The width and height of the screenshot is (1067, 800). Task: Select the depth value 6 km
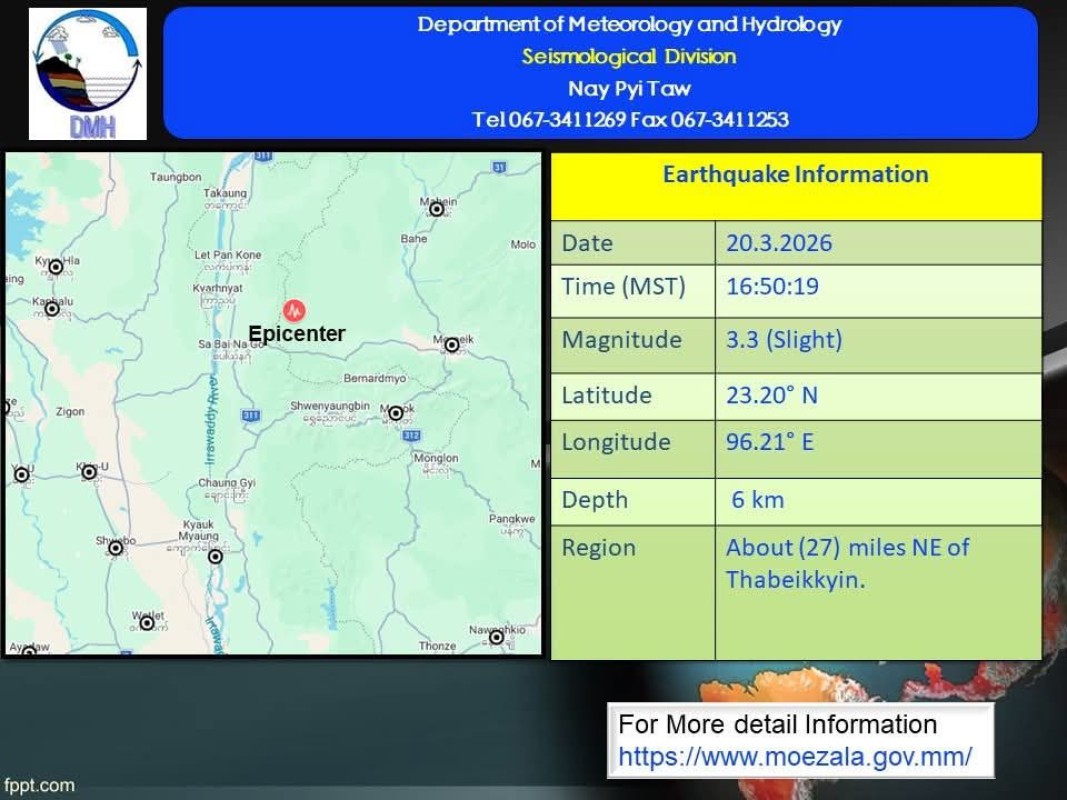757,500
